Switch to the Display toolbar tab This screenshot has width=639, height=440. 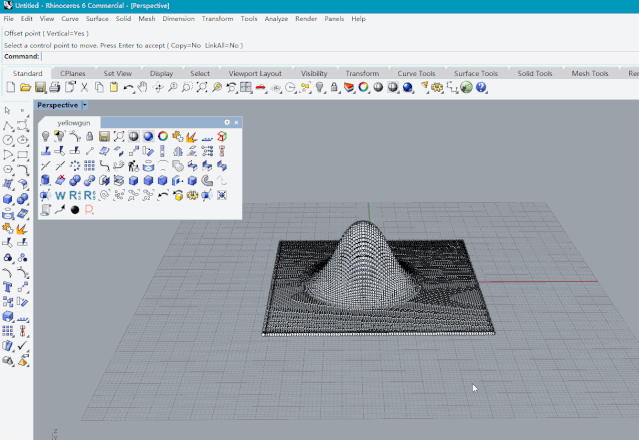click(x=161, y=73)
